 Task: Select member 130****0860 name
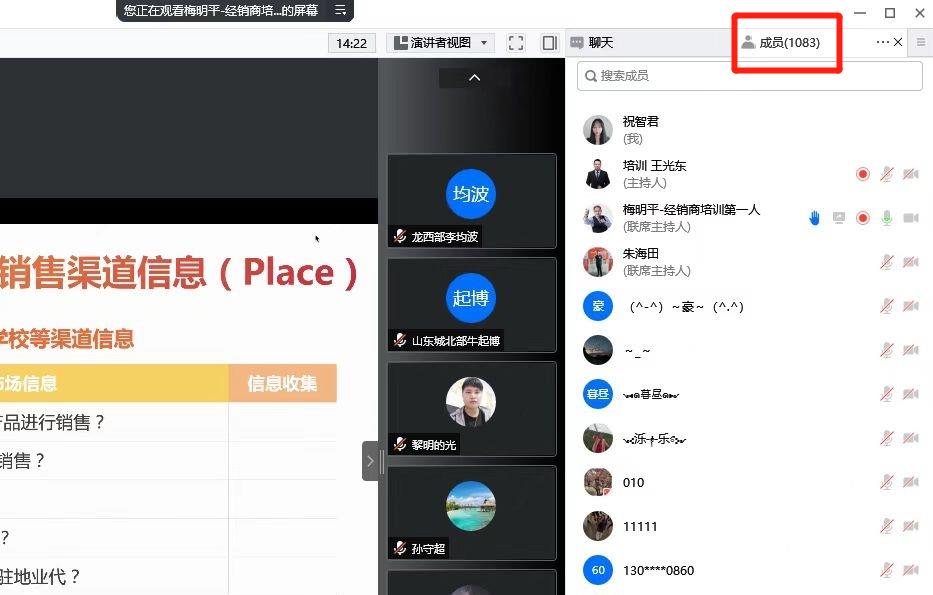(658, 571)
